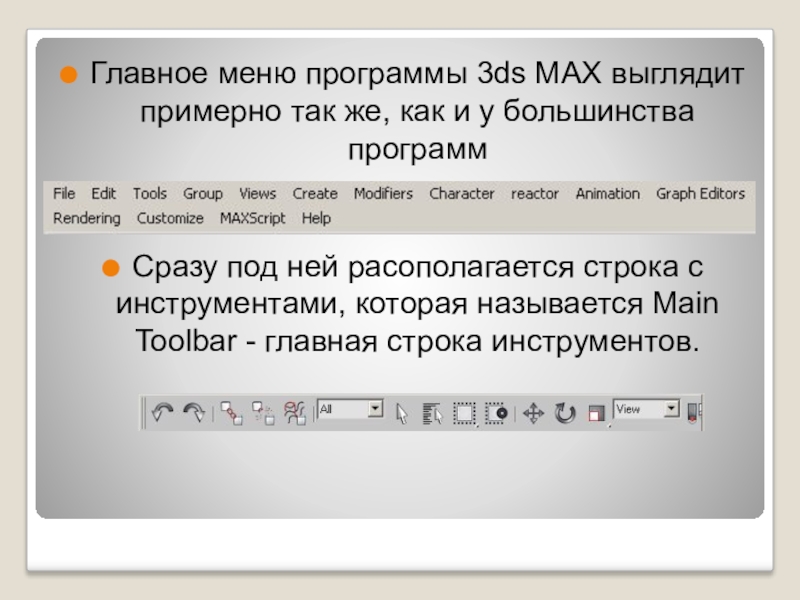Select the Bind to Space Warp tool

(x=295, y=413)
